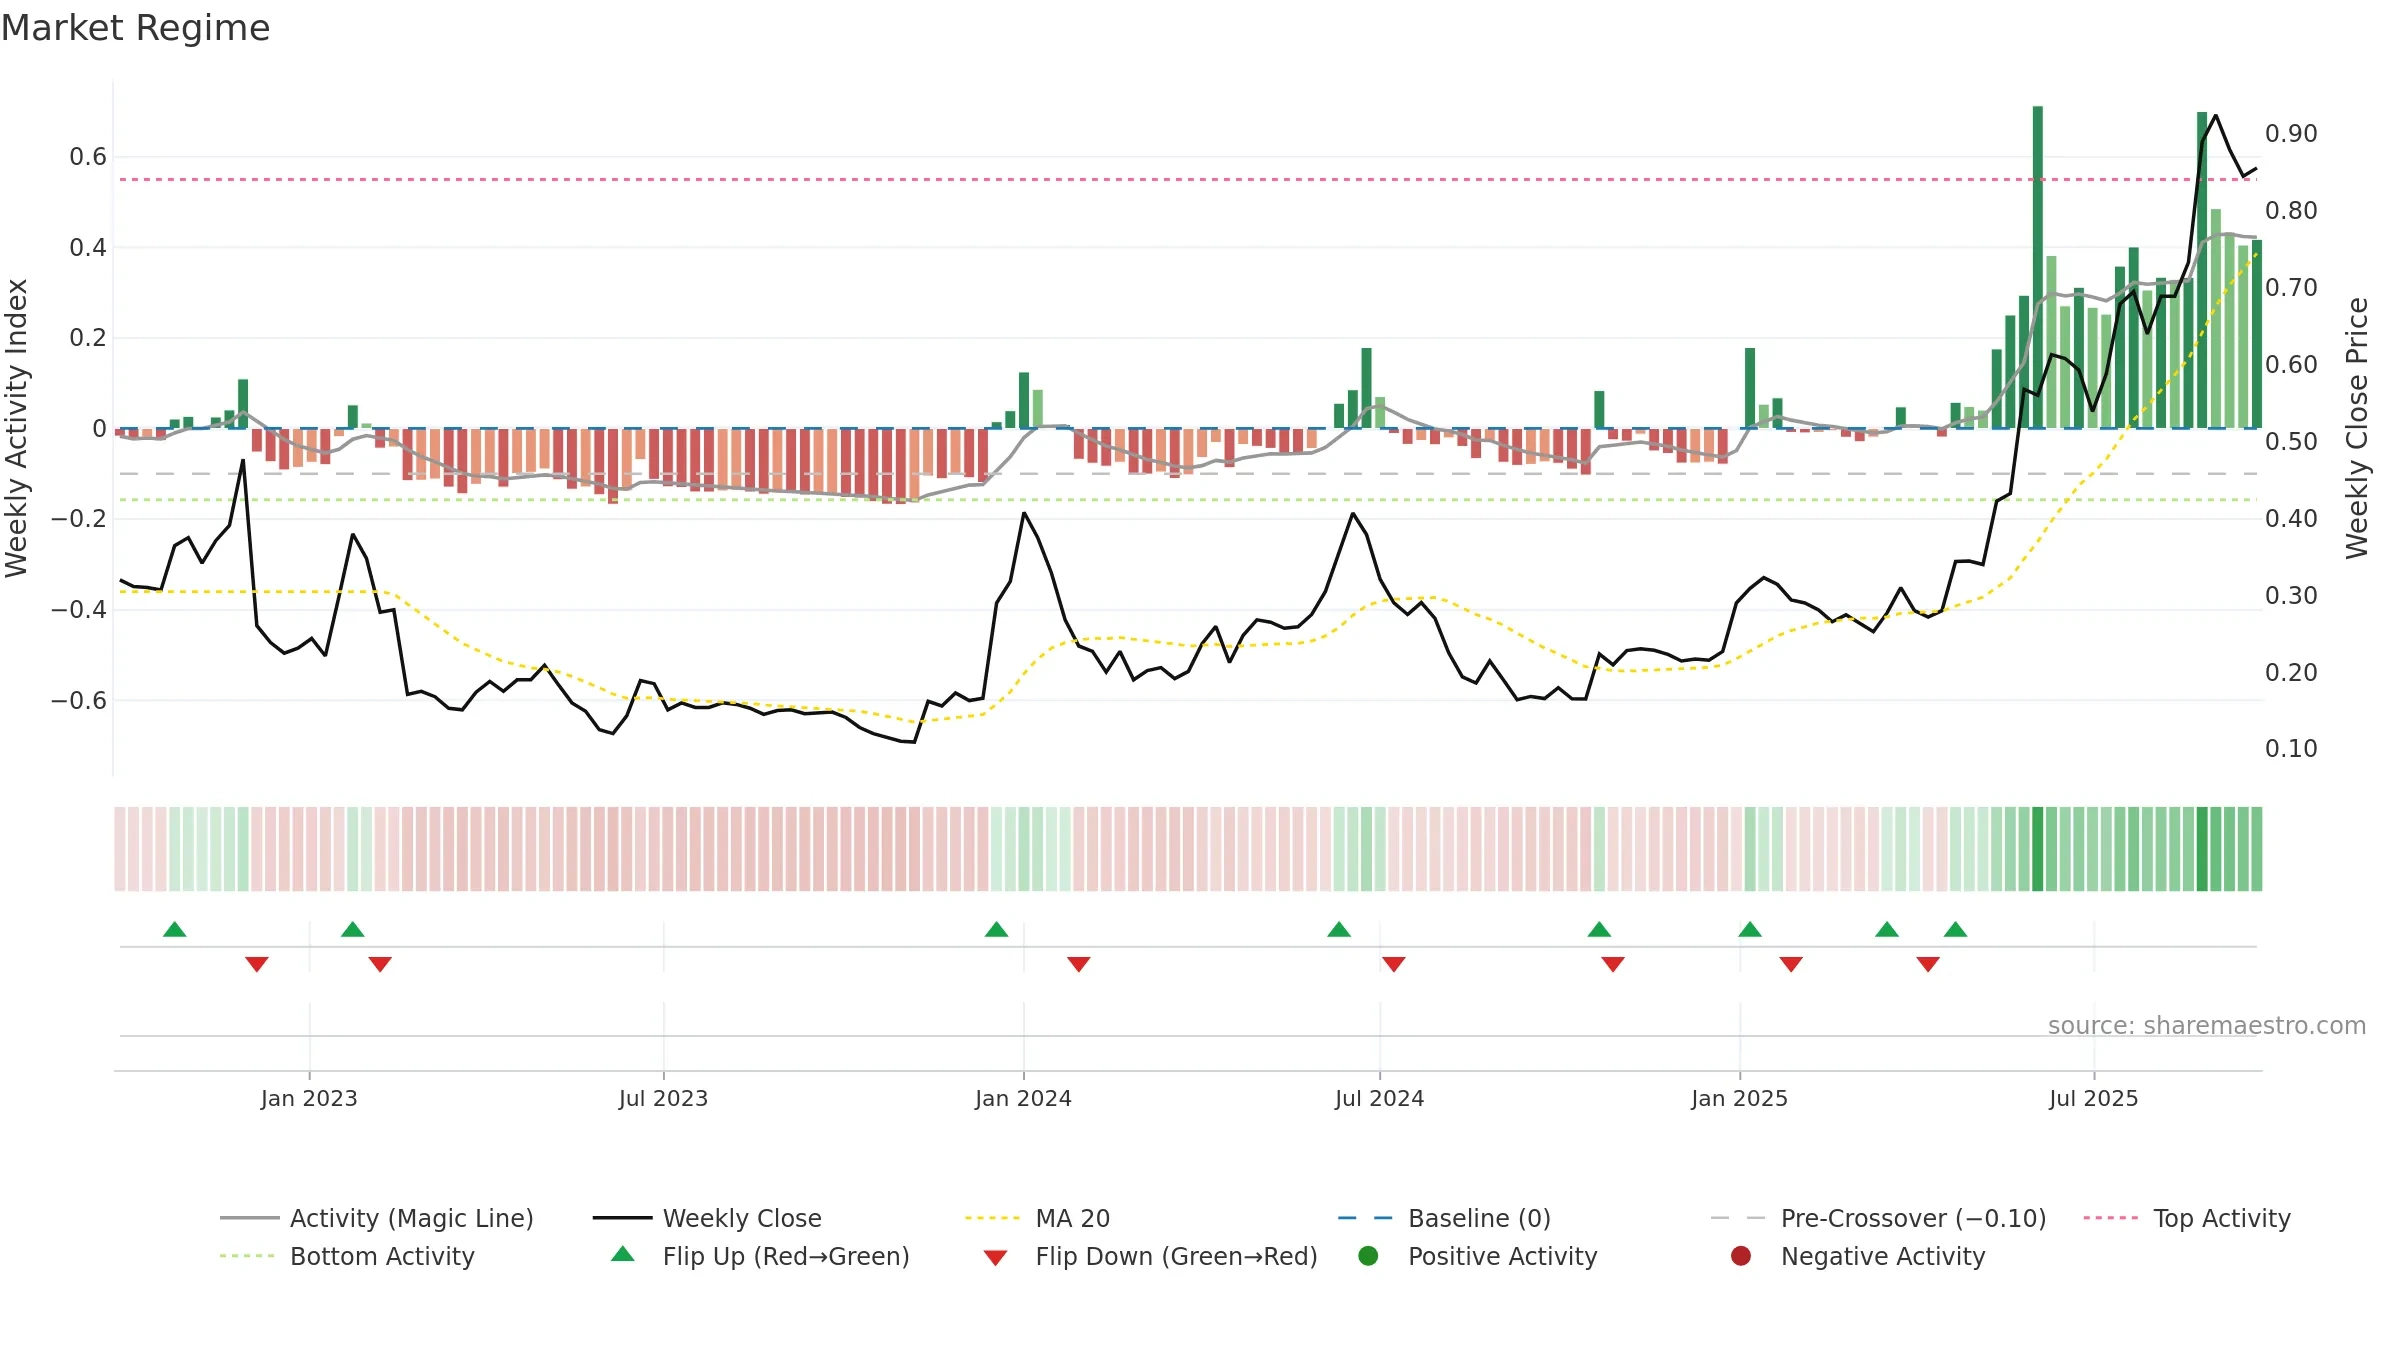Click the flip-up marker just before Jul 2024
Viewport: 2400px width, 1350px height.
1339,930
